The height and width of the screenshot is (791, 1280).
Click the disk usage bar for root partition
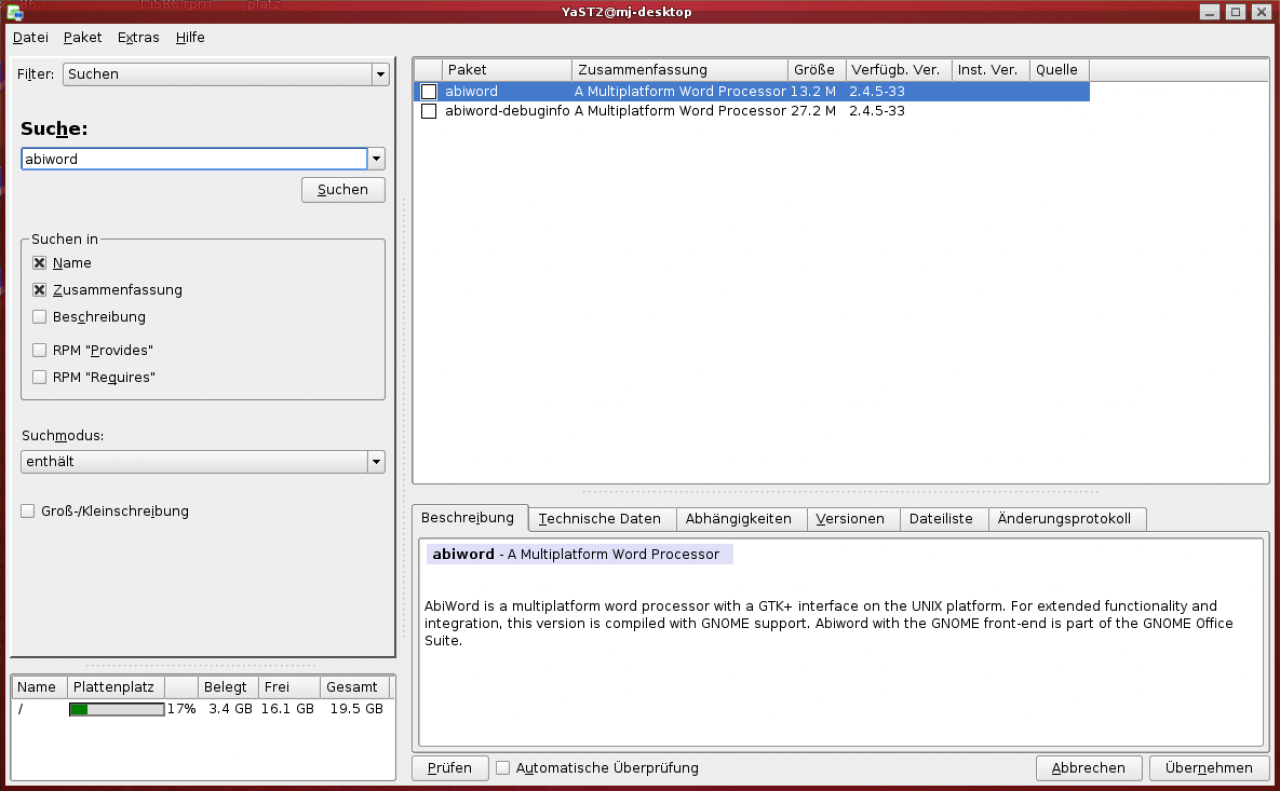click(117, 709)
